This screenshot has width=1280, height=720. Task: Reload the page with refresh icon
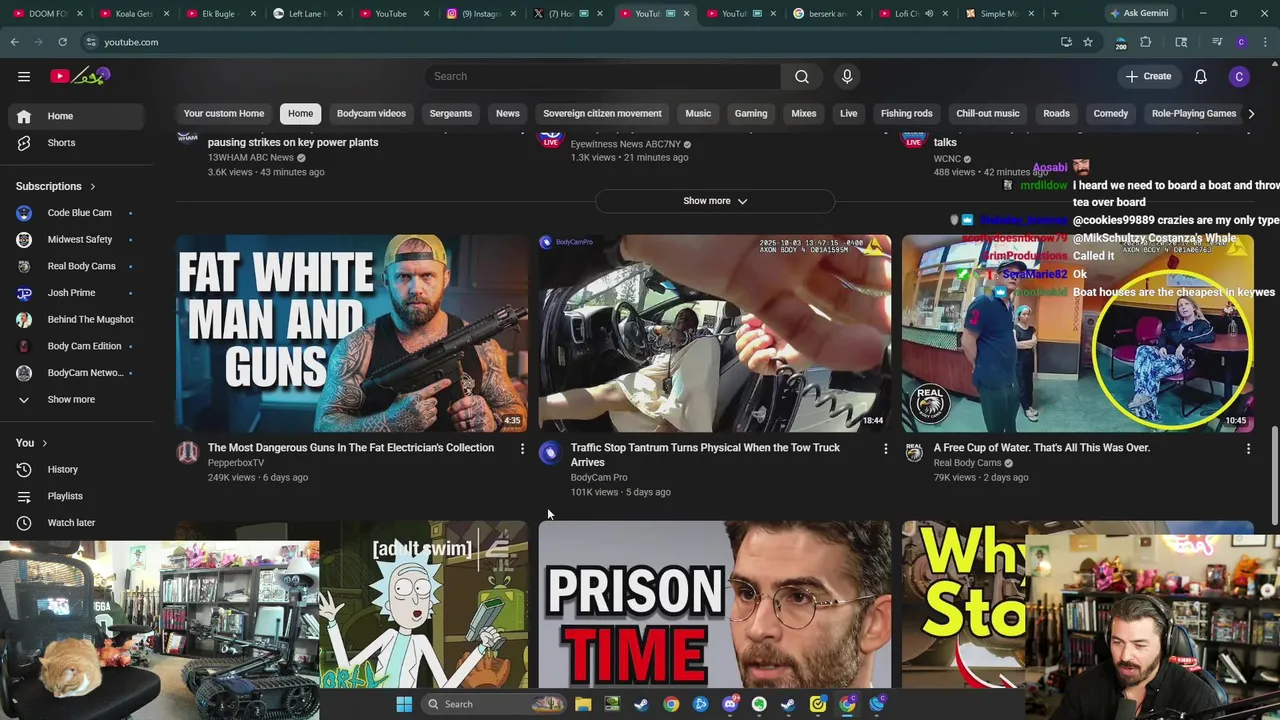coord(62,42)
